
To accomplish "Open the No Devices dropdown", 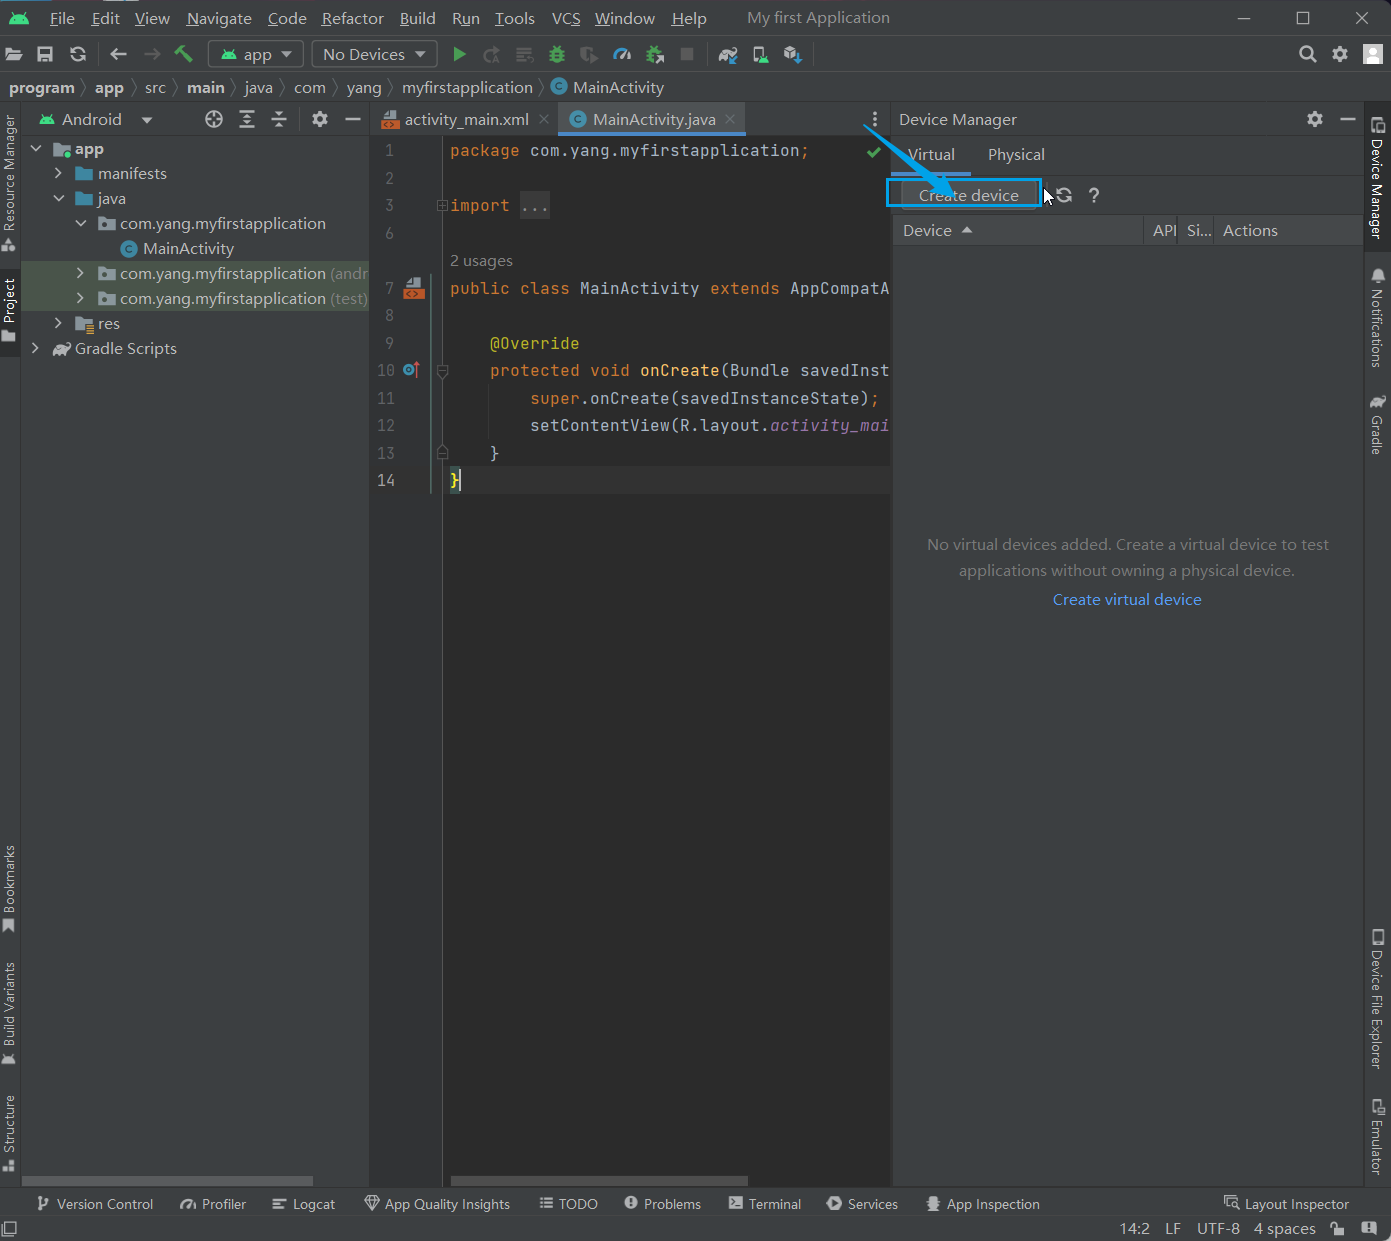I will pyautogui.click(x=374, y=54).
